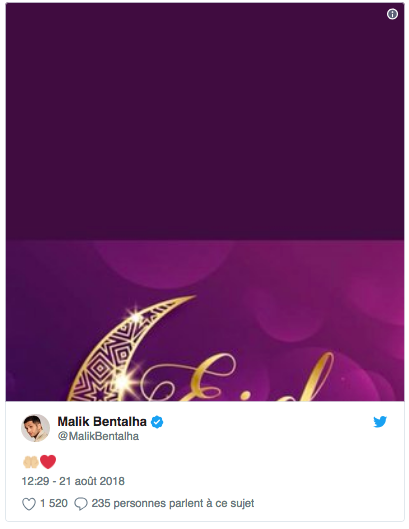The image size is (409, 529).
Task: Click the red heart emoji in tweet text
Action: click(48, 462)
